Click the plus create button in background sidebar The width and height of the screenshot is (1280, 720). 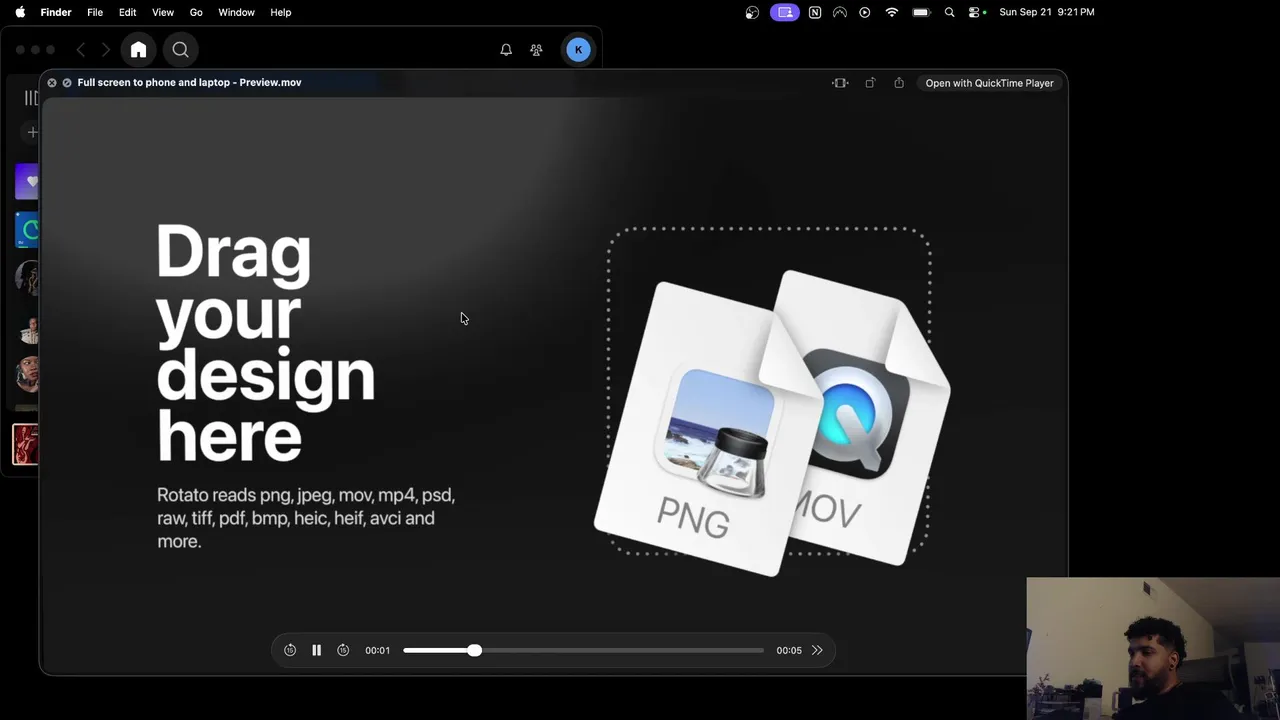pos(32,132)
